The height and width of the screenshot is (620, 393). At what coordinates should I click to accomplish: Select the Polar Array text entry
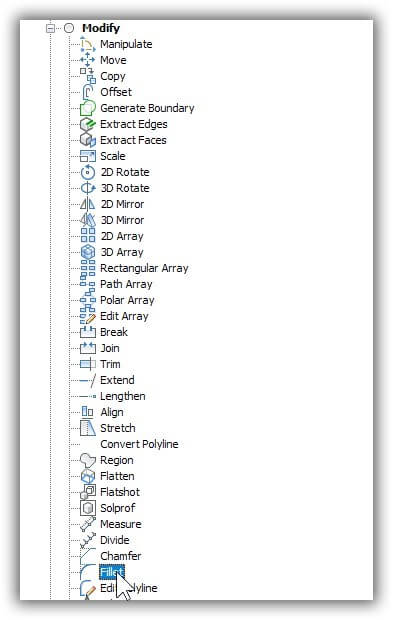point(127,301)
